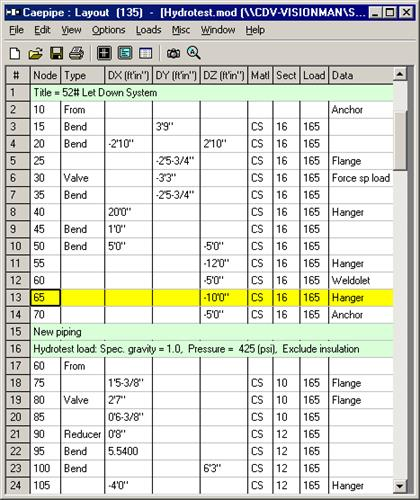Click the zoom magnifier toolbar icon
Viewport: 420px width, 500px height.
[194, 53]
